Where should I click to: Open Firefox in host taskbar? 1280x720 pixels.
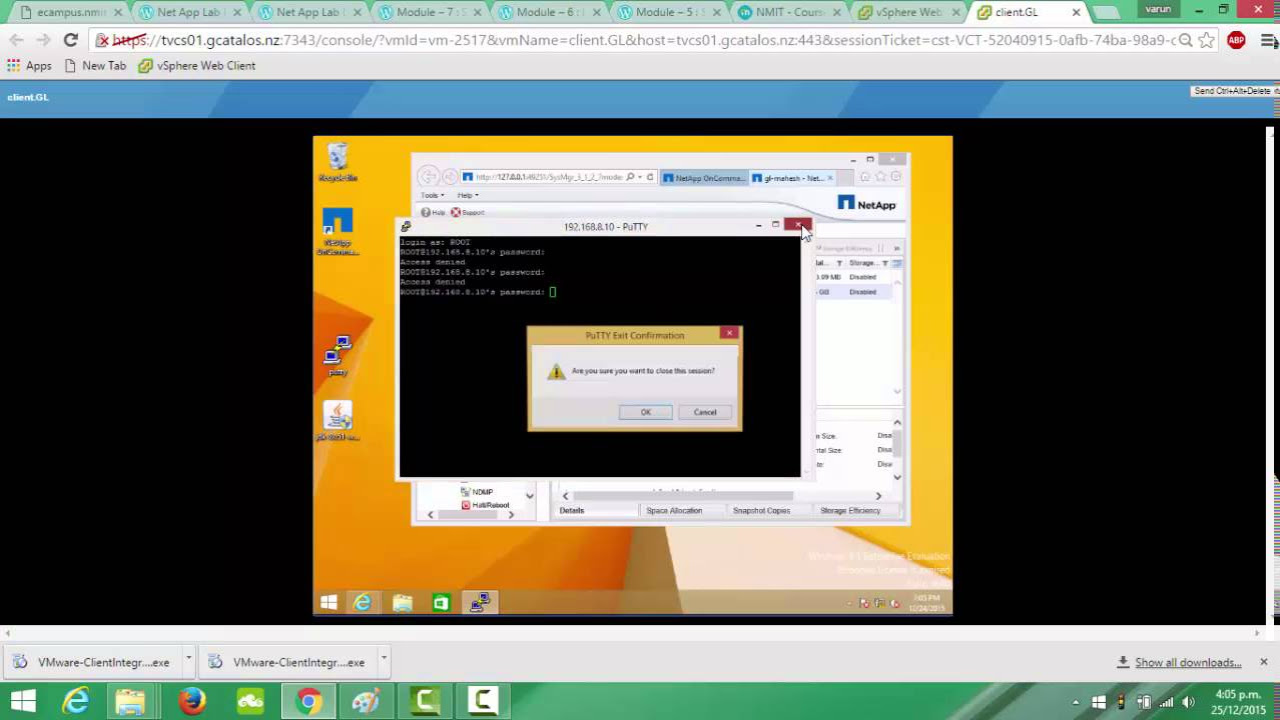191,701
